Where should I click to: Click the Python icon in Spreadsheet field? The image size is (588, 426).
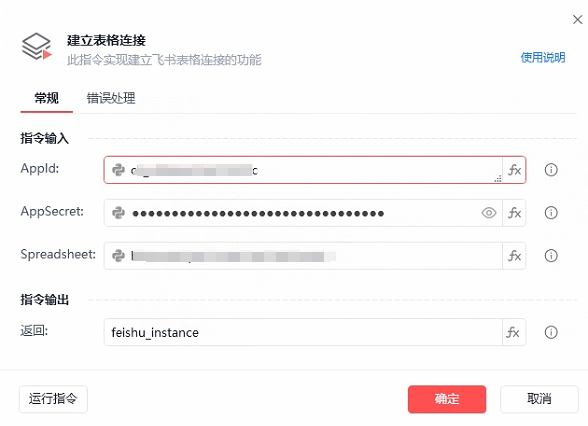click(118, 256)
